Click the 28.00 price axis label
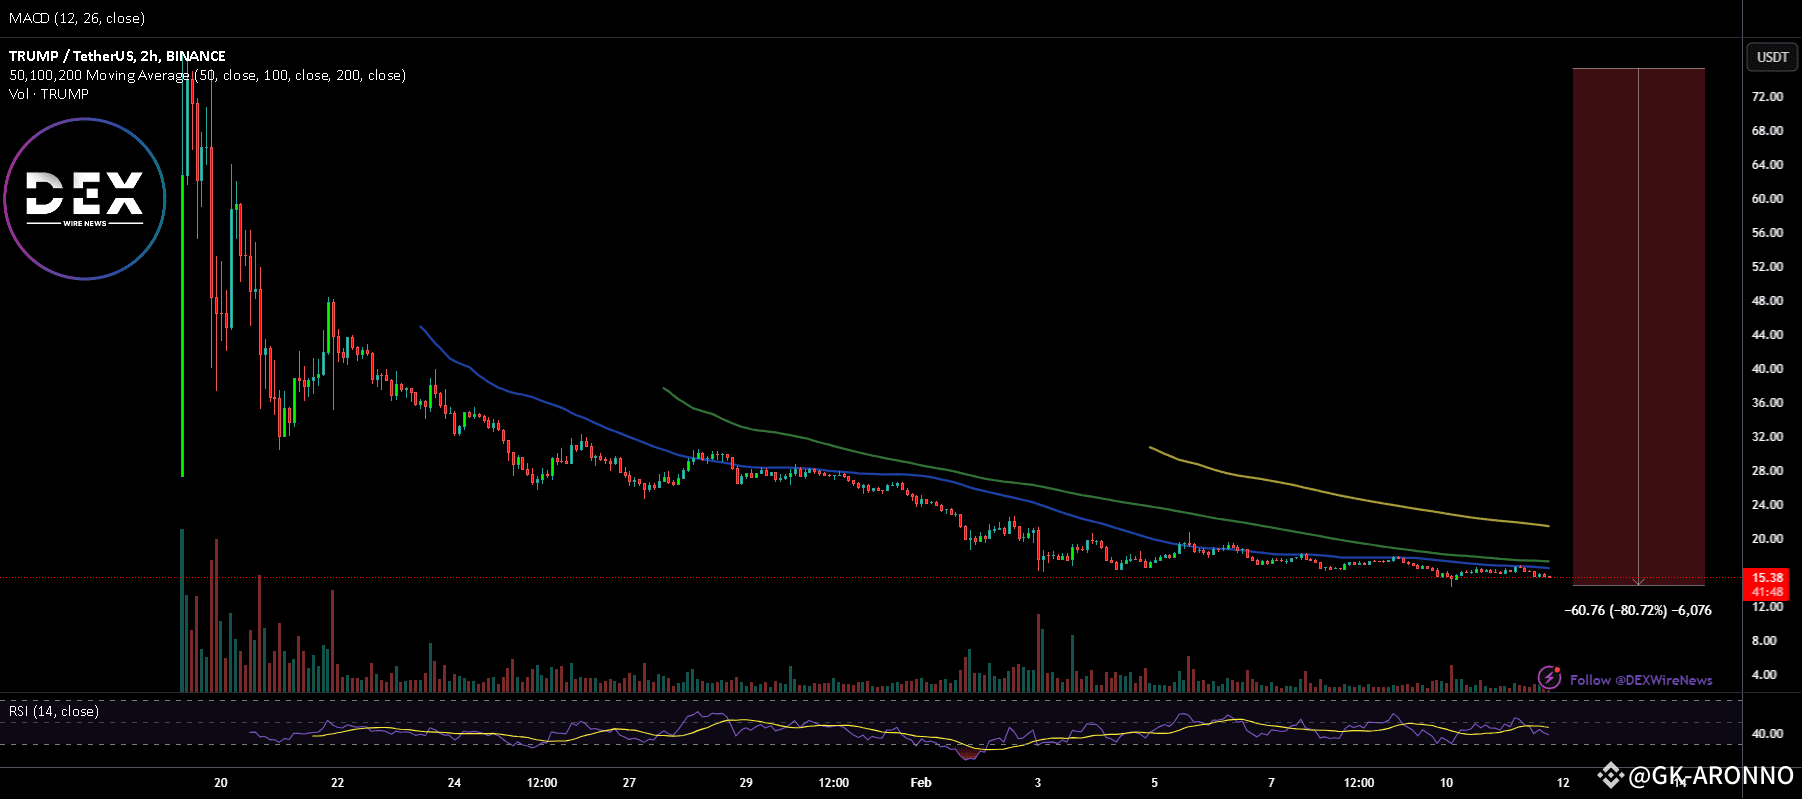Viewport: 1802px width, 799px height. (1767, 470)
